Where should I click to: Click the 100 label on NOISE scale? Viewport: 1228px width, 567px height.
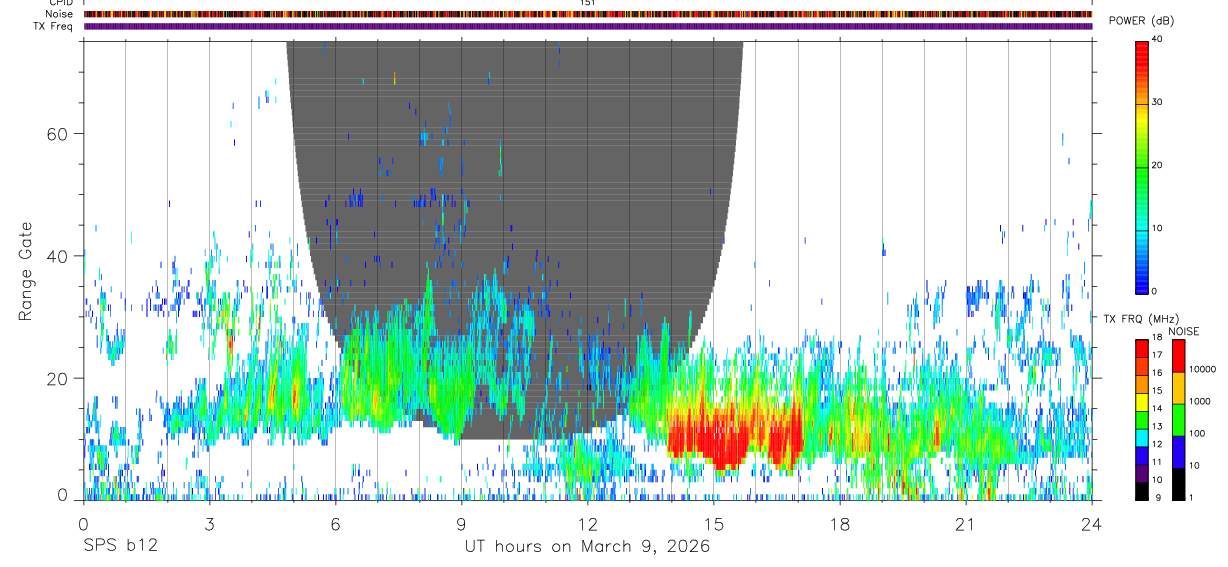coord(1196,433)
